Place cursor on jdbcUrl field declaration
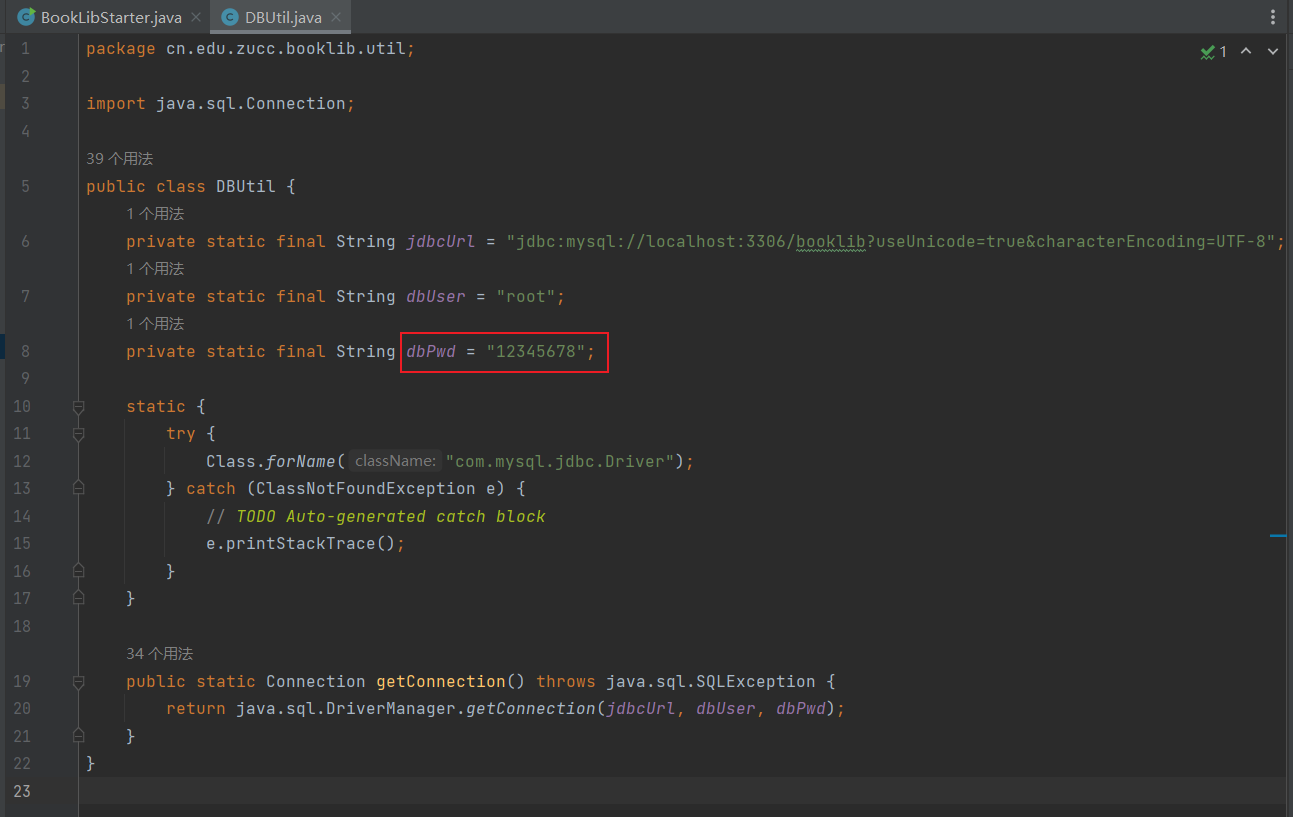Screen dimensions: 1293x817 click(x=440, y=241)
